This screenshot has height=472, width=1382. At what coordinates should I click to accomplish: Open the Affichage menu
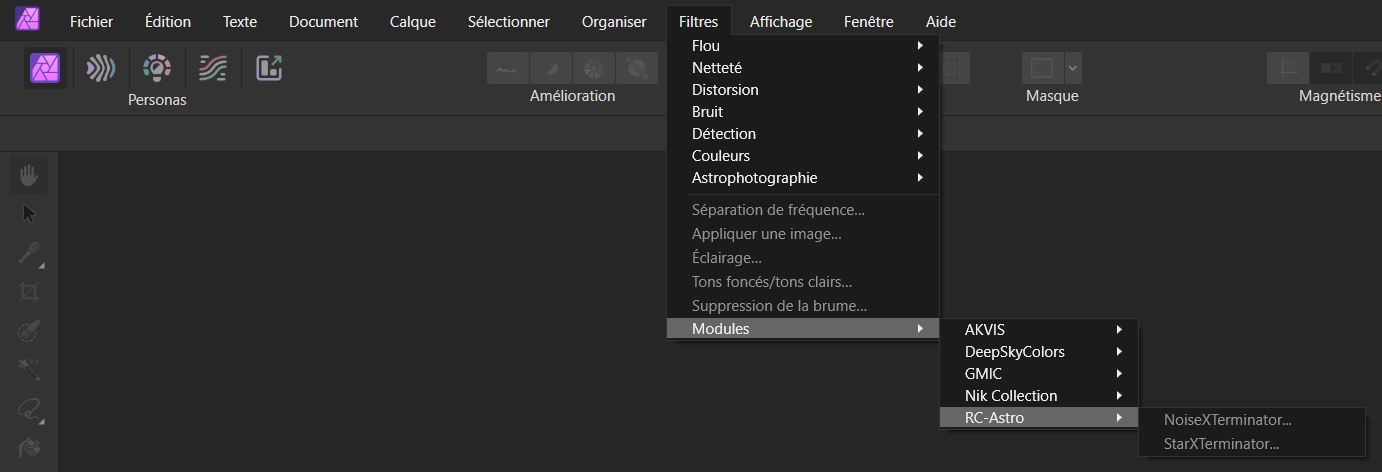pos(780,22)
